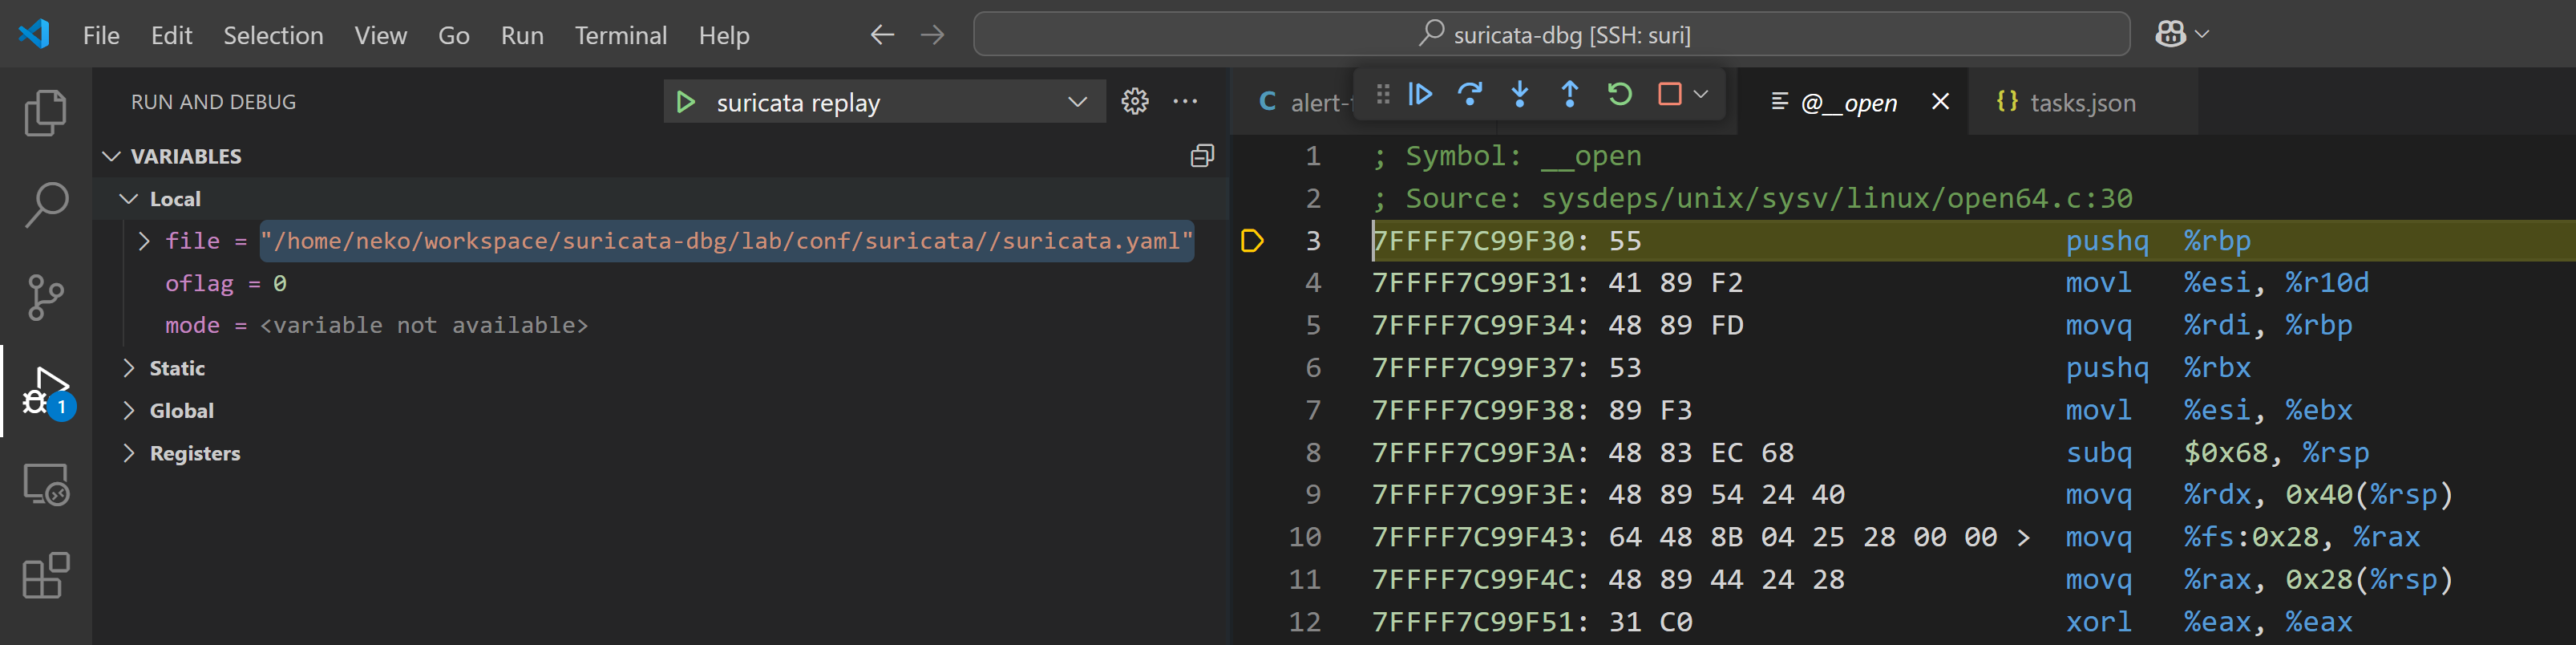Screen dimensions: 2576x645
Task: Open launch.json with the gear icon
Action: (x=1134, y=101)
